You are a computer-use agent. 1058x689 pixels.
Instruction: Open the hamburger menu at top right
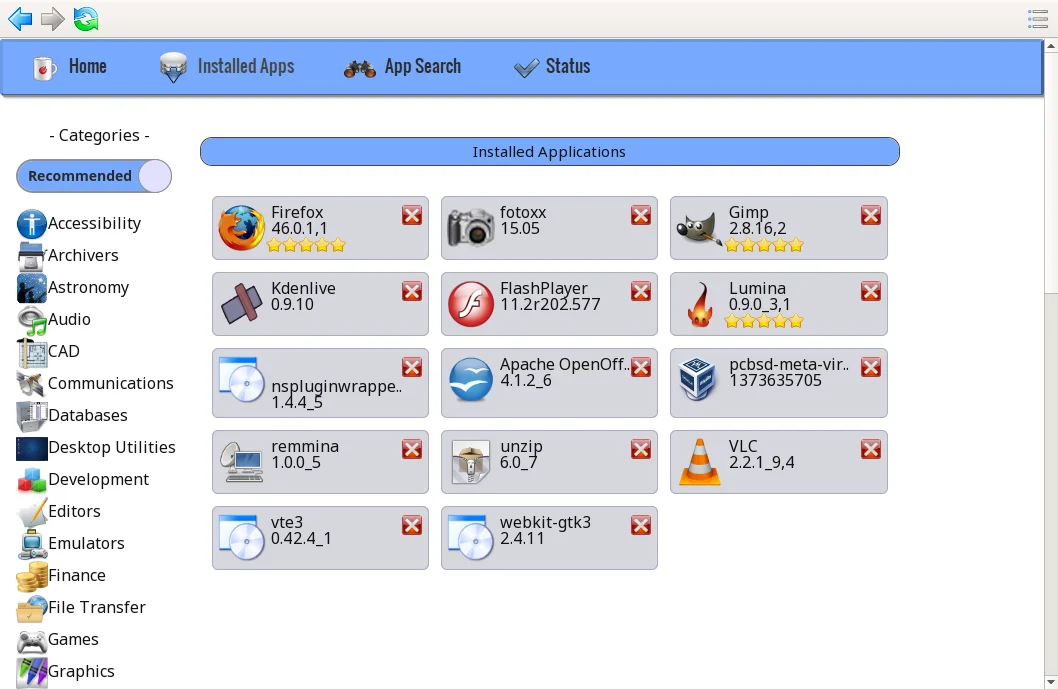[1037, 18]
